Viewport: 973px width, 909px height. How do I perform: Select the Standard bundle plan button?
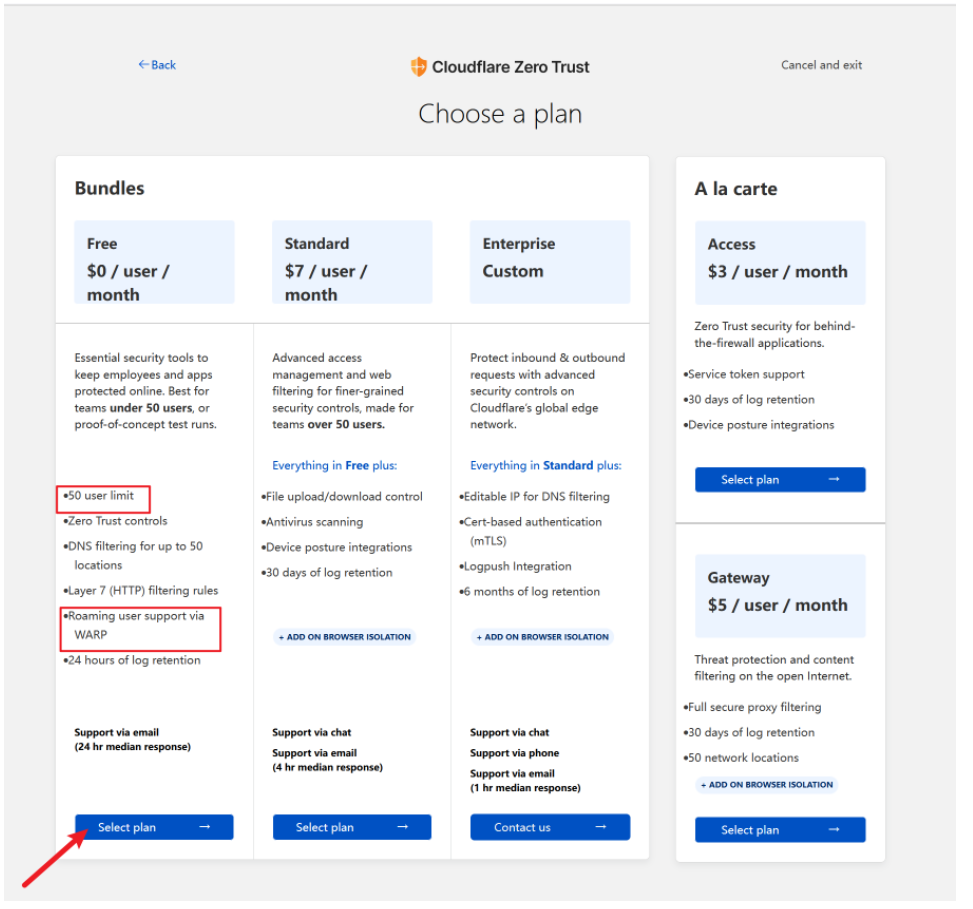pyautogui.click(x=352, y=827)
